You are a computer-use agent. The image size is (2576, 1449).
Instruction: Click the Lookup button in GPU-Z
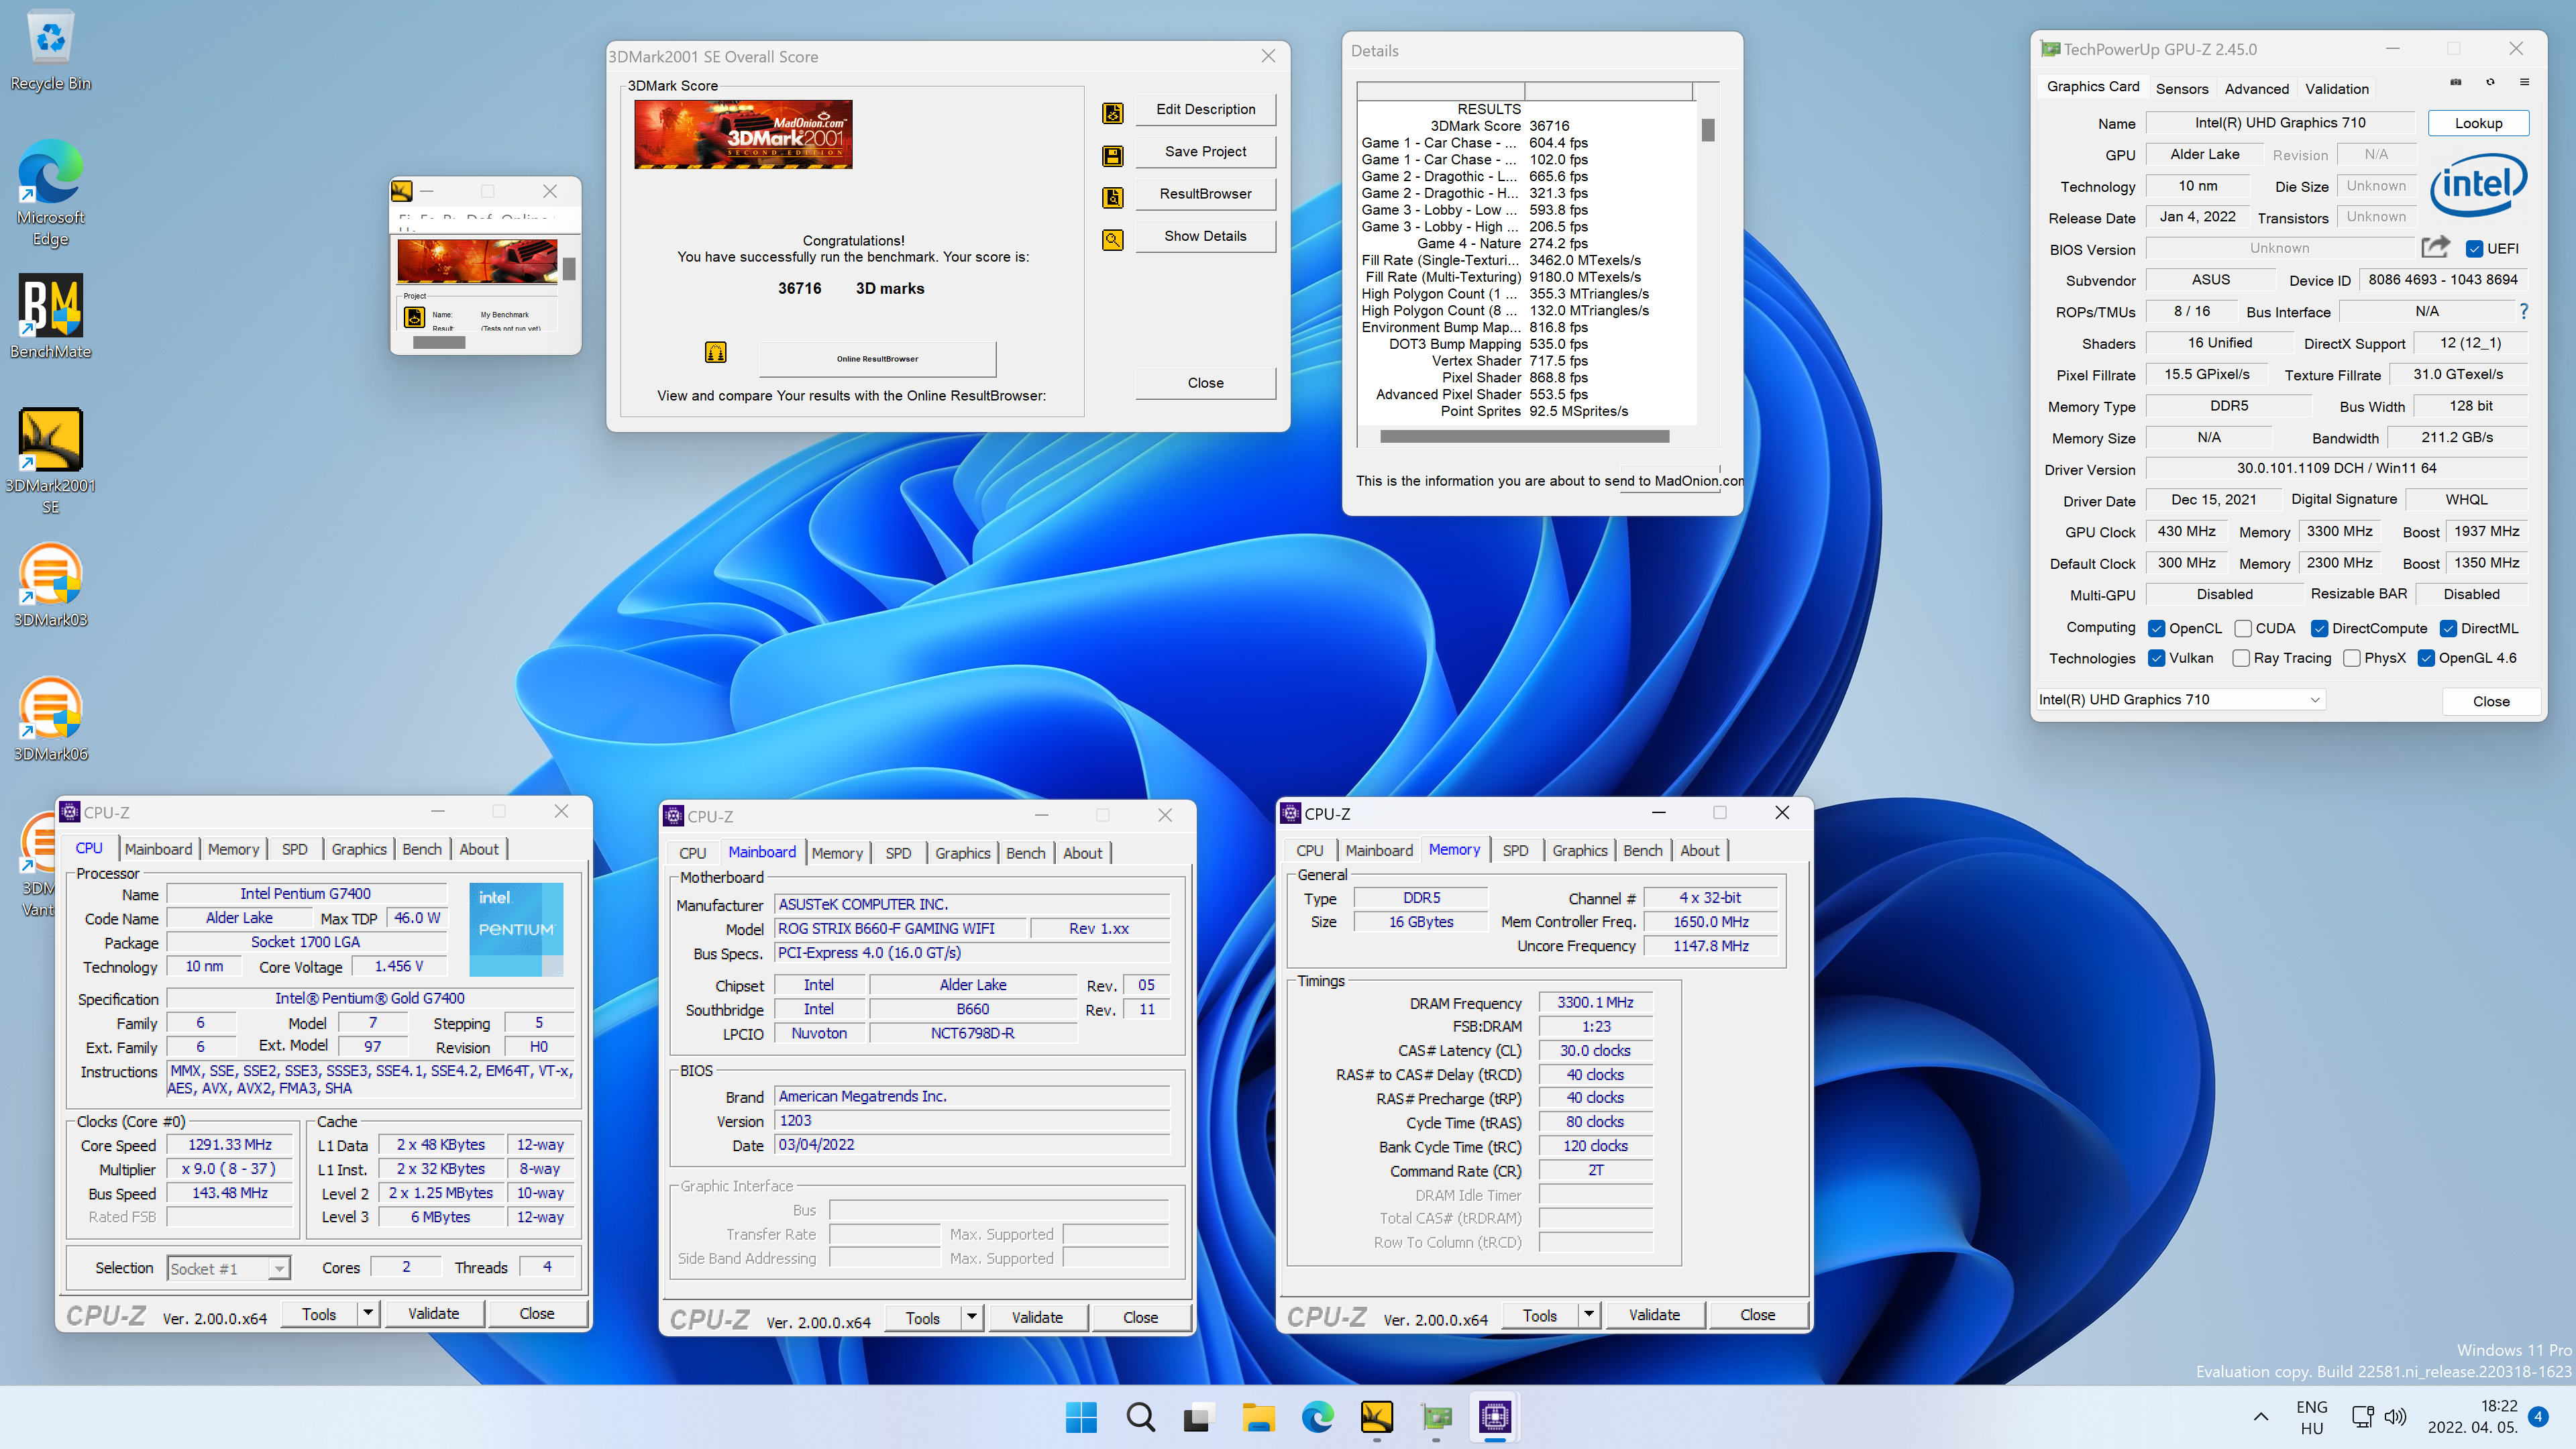click(x=2478, y=123)
